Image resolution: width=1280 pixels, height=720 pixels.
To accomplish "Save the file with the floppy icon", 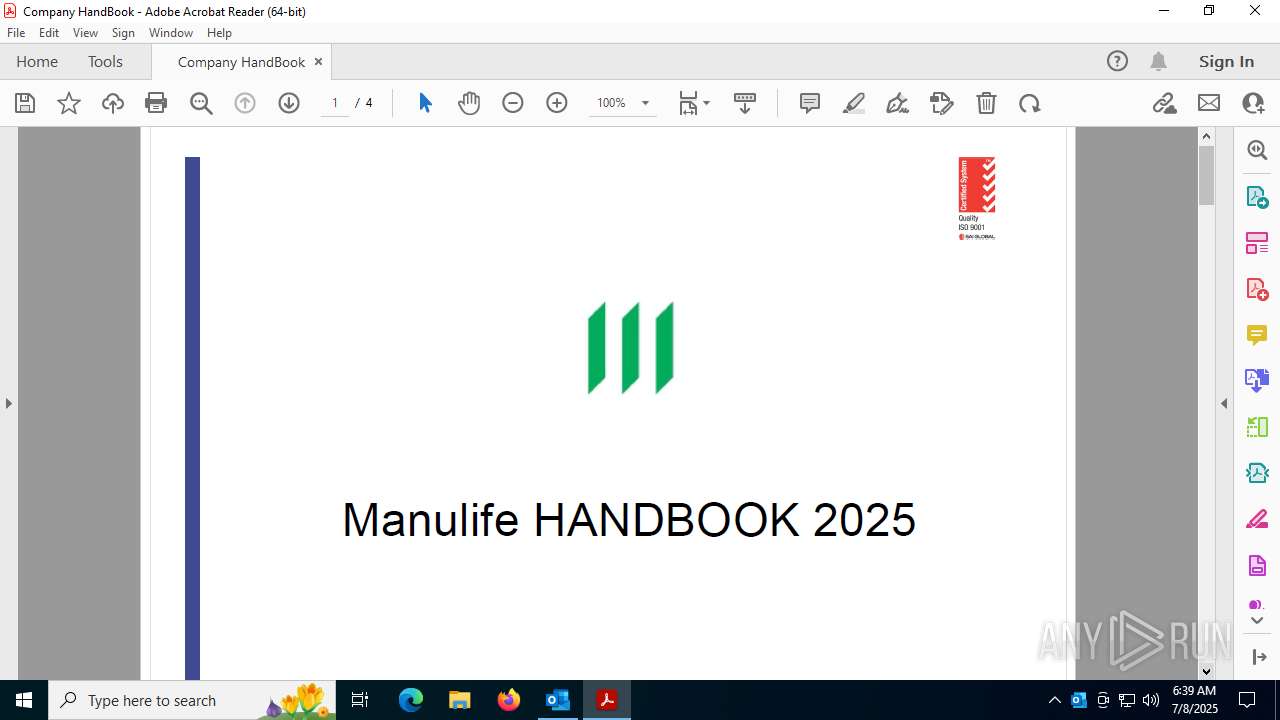I will 25,103.
